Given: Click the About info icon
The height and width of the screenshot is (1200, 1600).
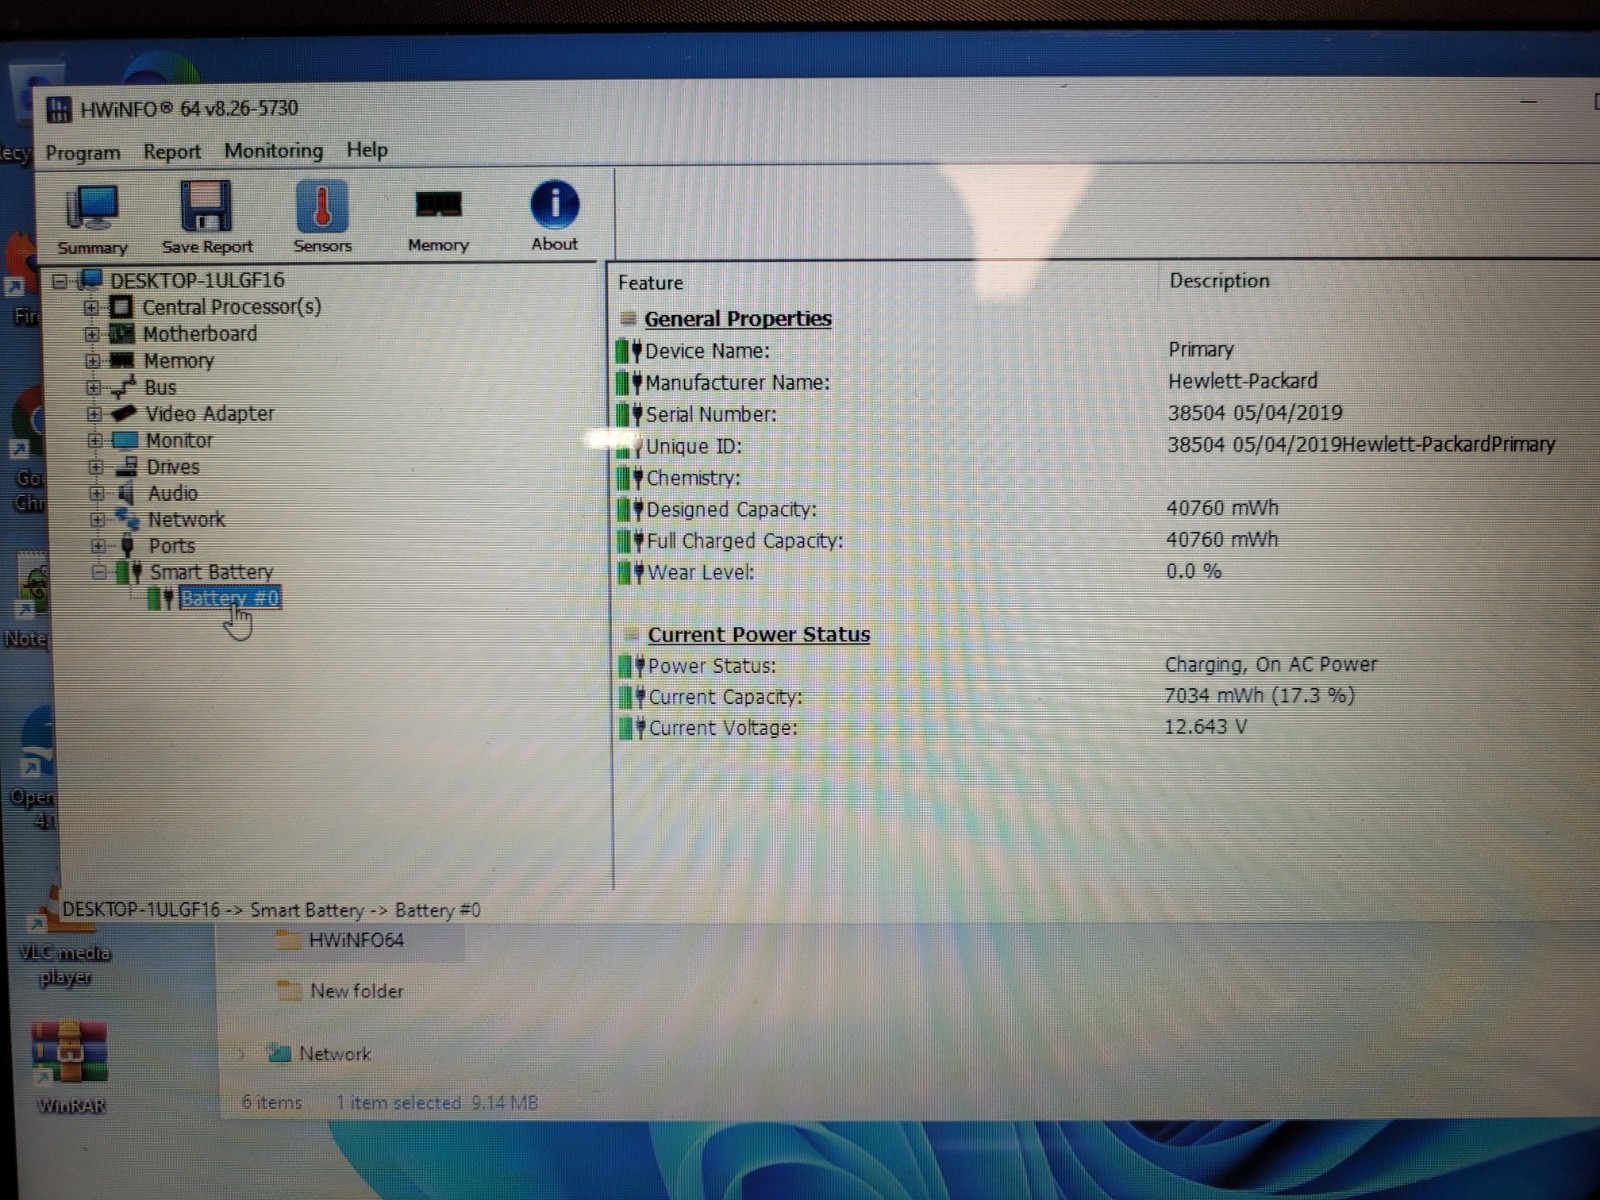Looking at the screenshot, I should tap(554, 204).
